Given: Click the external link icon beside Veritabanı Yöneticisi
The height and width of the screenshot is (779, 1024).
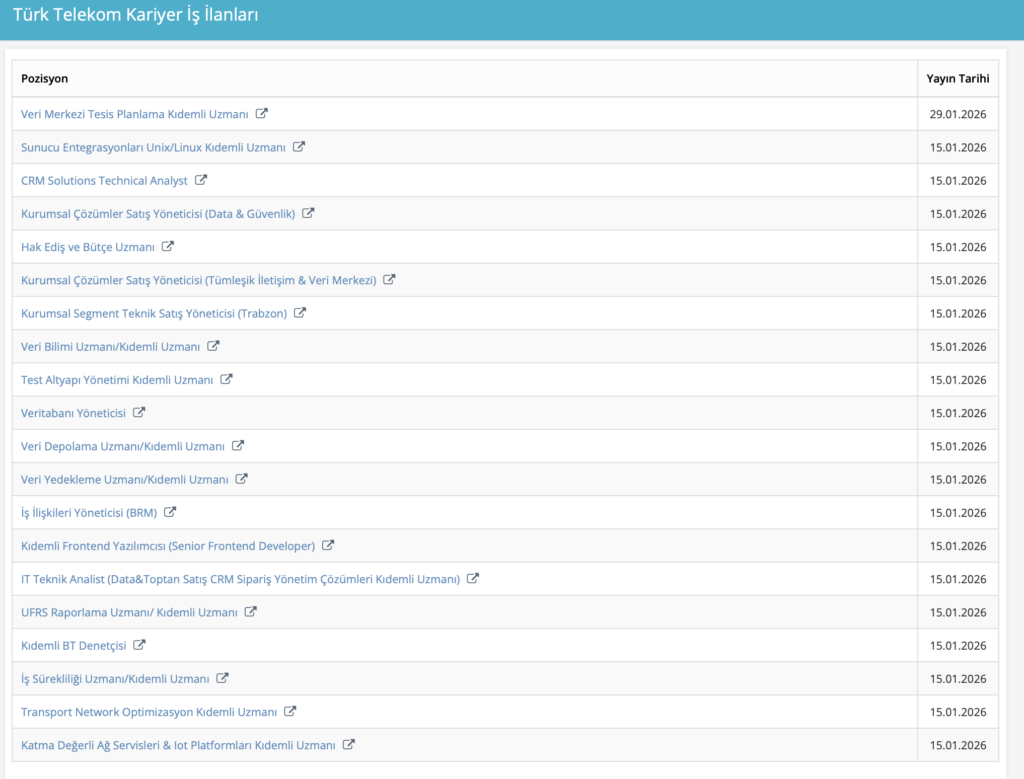Looking at the screenshot, I should (139, 412).
